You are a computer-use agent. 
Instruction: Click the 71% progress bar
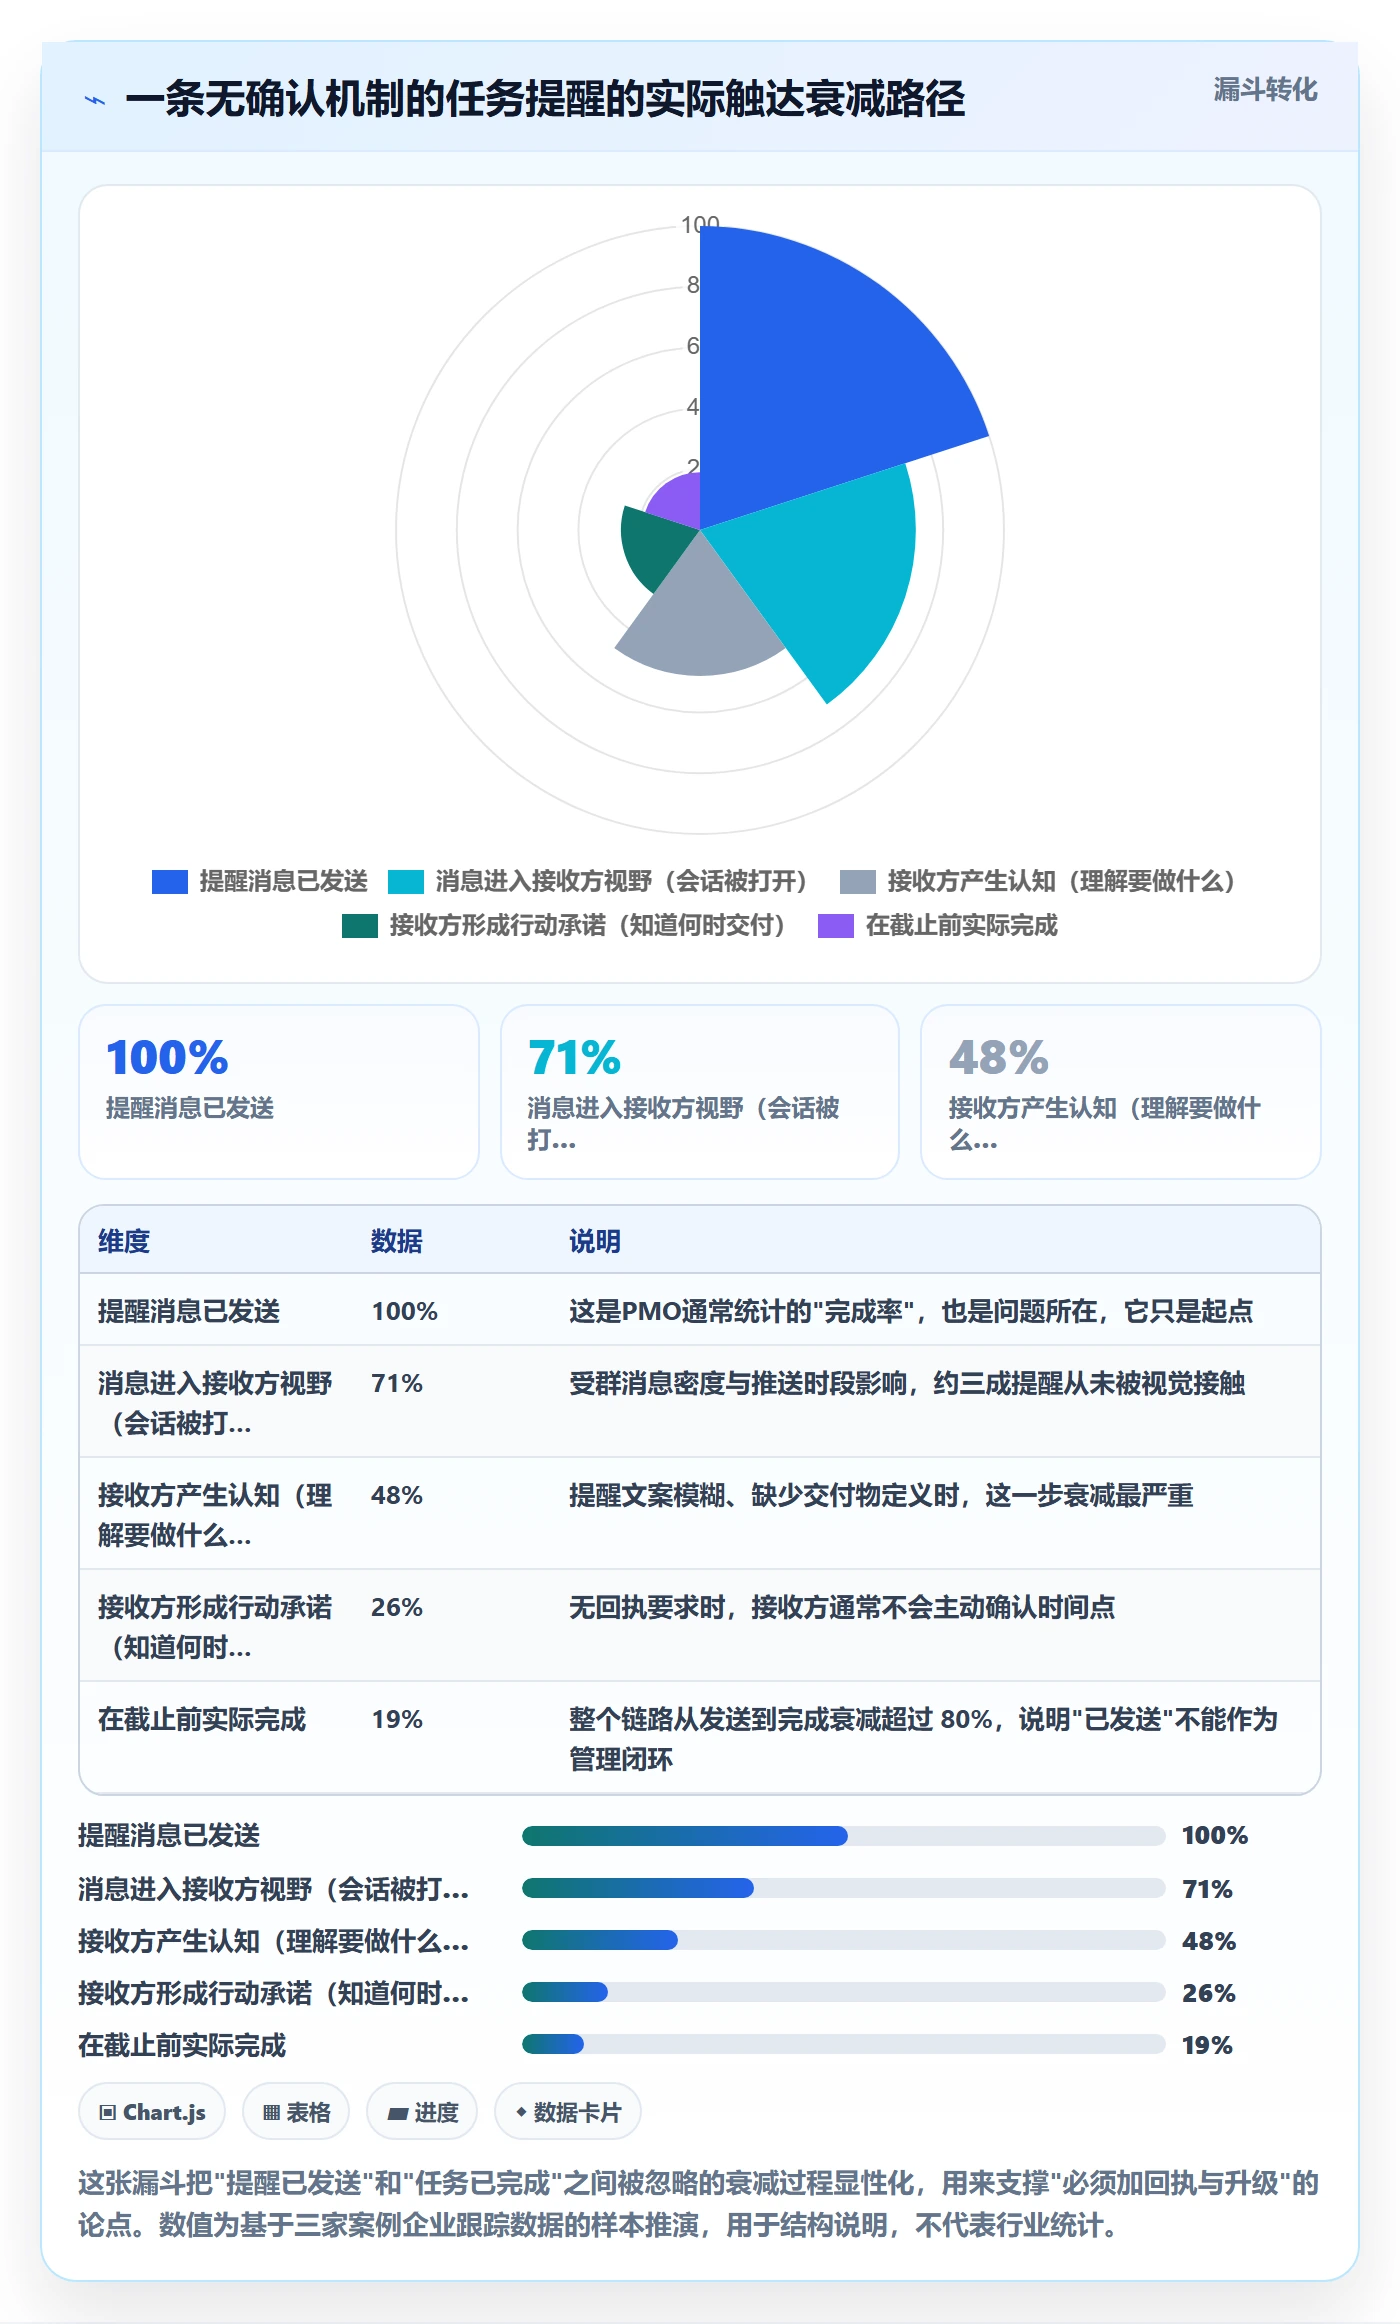(843, 1888)
